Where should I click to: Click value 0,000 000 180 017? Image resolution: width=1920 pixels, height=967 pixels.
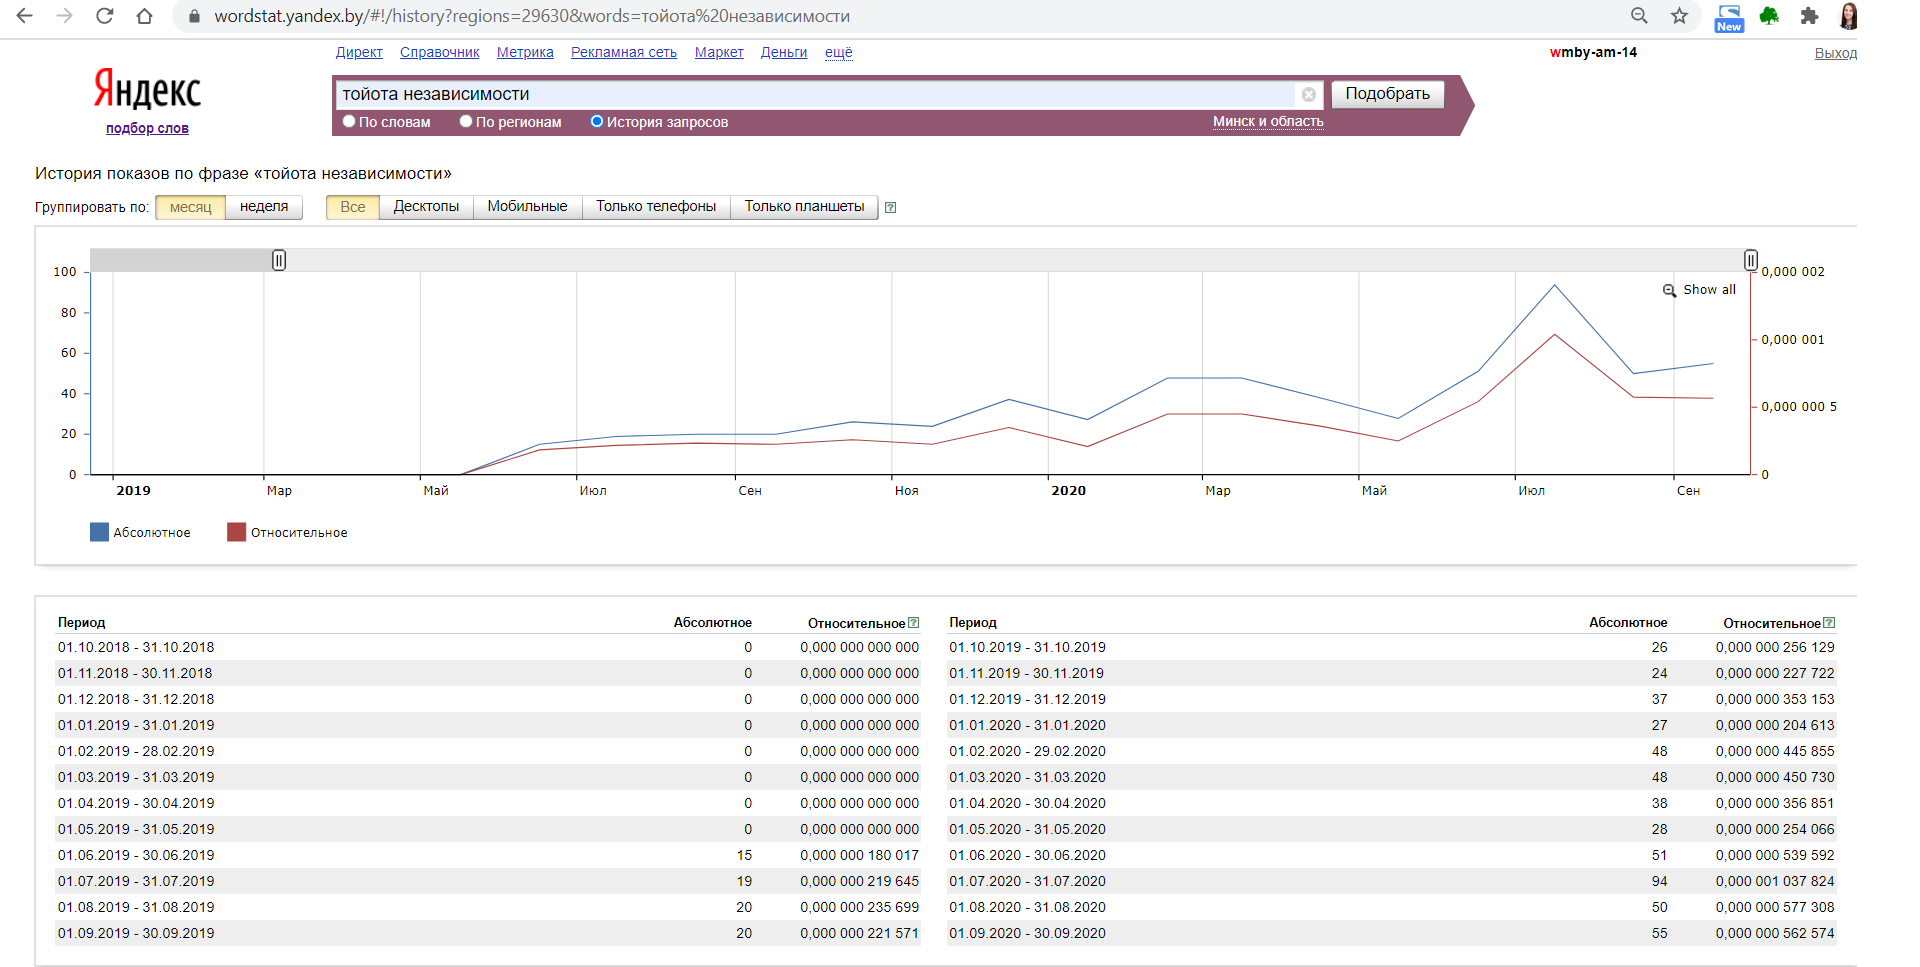coord(859,855)
